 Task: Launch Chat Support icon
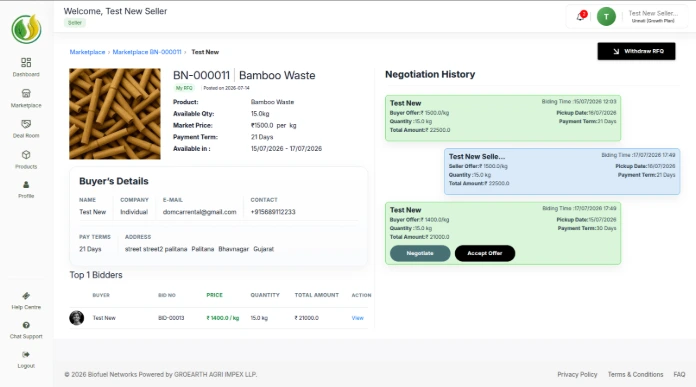pos(26,325)
